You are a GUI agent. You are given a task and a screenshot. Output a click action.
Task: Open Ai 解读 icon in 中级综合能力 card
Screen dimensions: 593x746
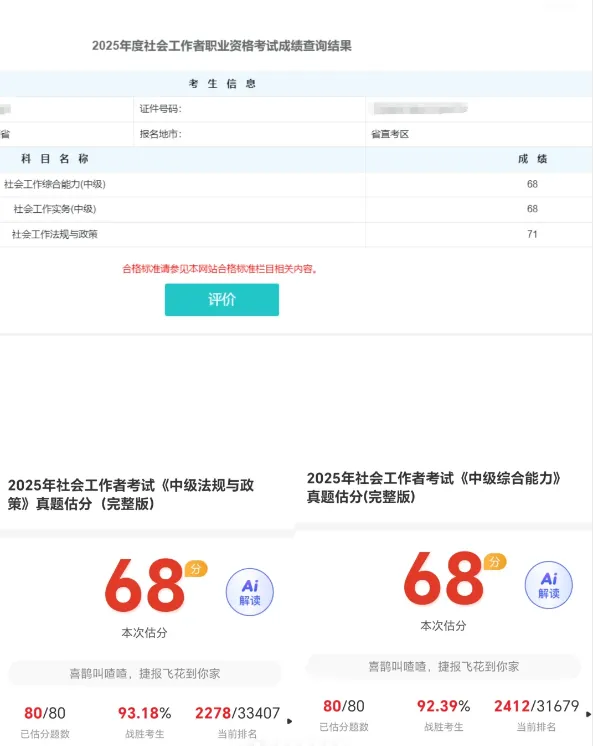[x=549, y=585]
